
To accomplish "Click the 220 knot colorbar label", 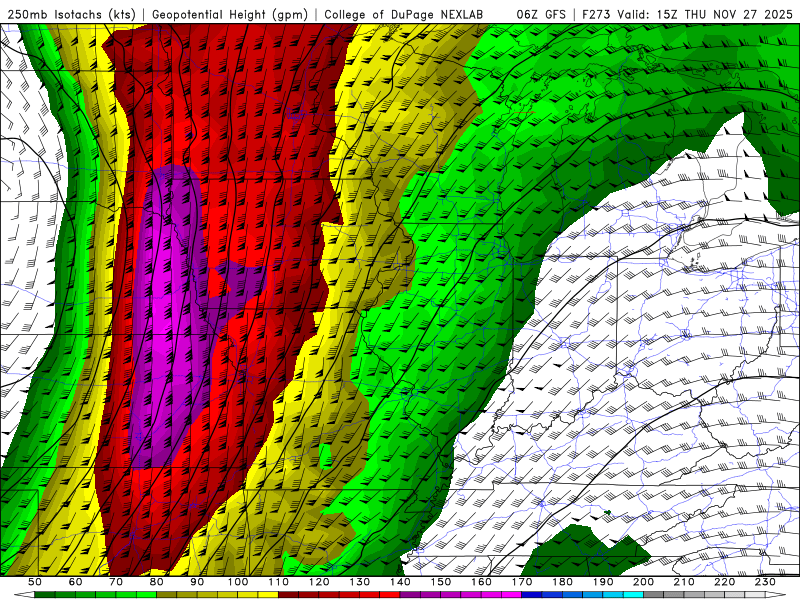I will click(x=724, y=582).
